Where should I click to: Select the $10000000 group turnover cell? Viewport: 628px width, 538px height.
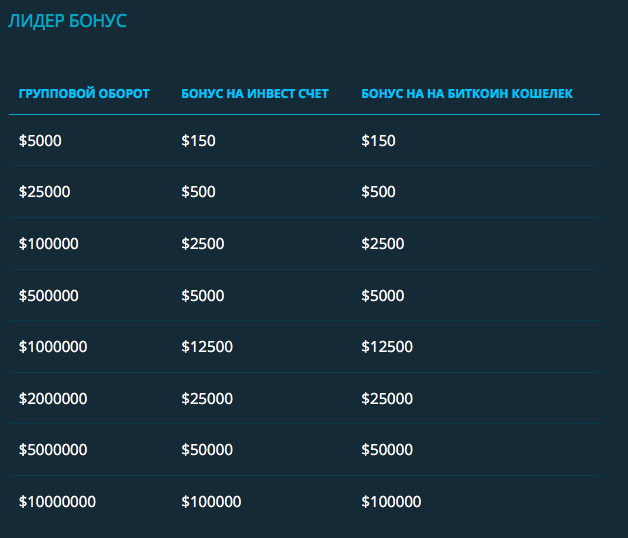(x=57, y=502)
